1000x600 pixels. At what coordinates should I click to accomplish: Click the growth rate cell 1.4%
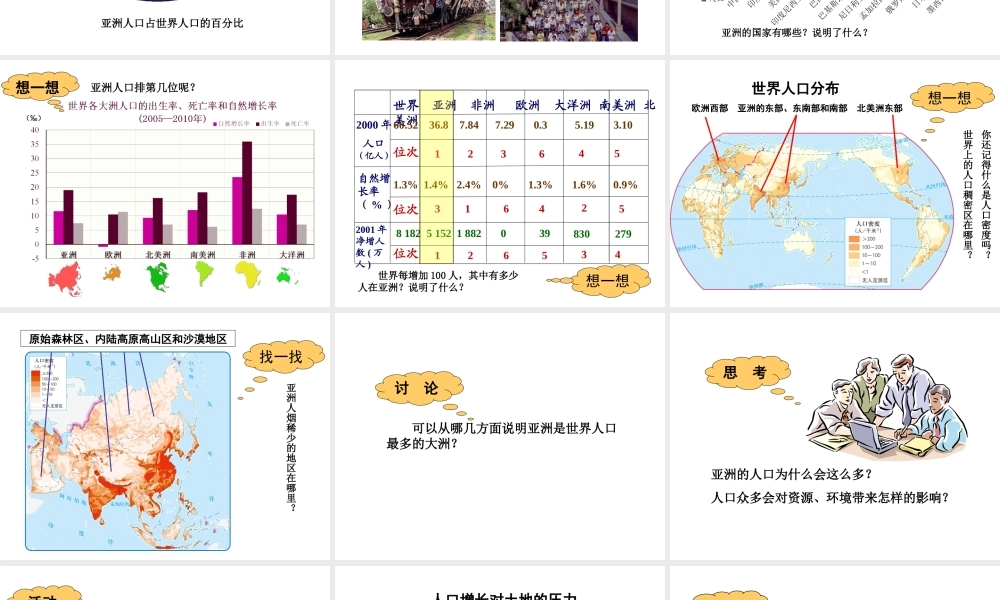436,185
